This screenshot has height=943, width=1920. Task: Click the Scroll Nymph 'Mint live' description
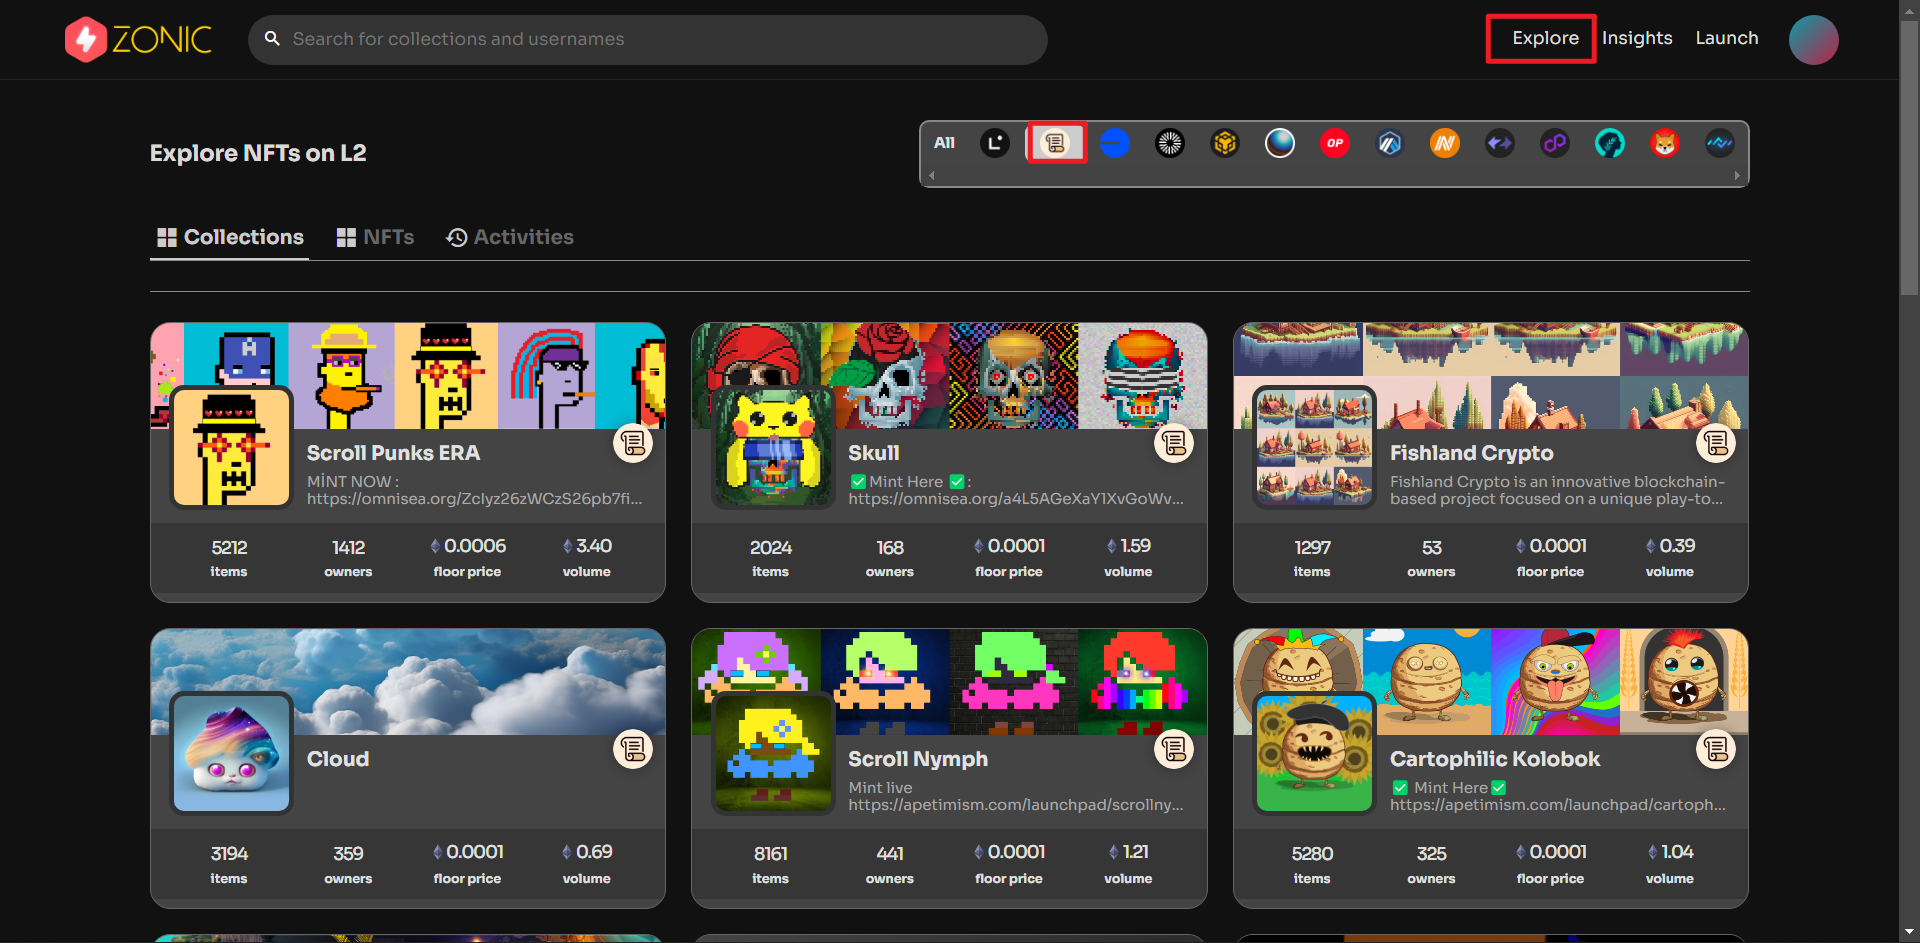(1016, 796)
